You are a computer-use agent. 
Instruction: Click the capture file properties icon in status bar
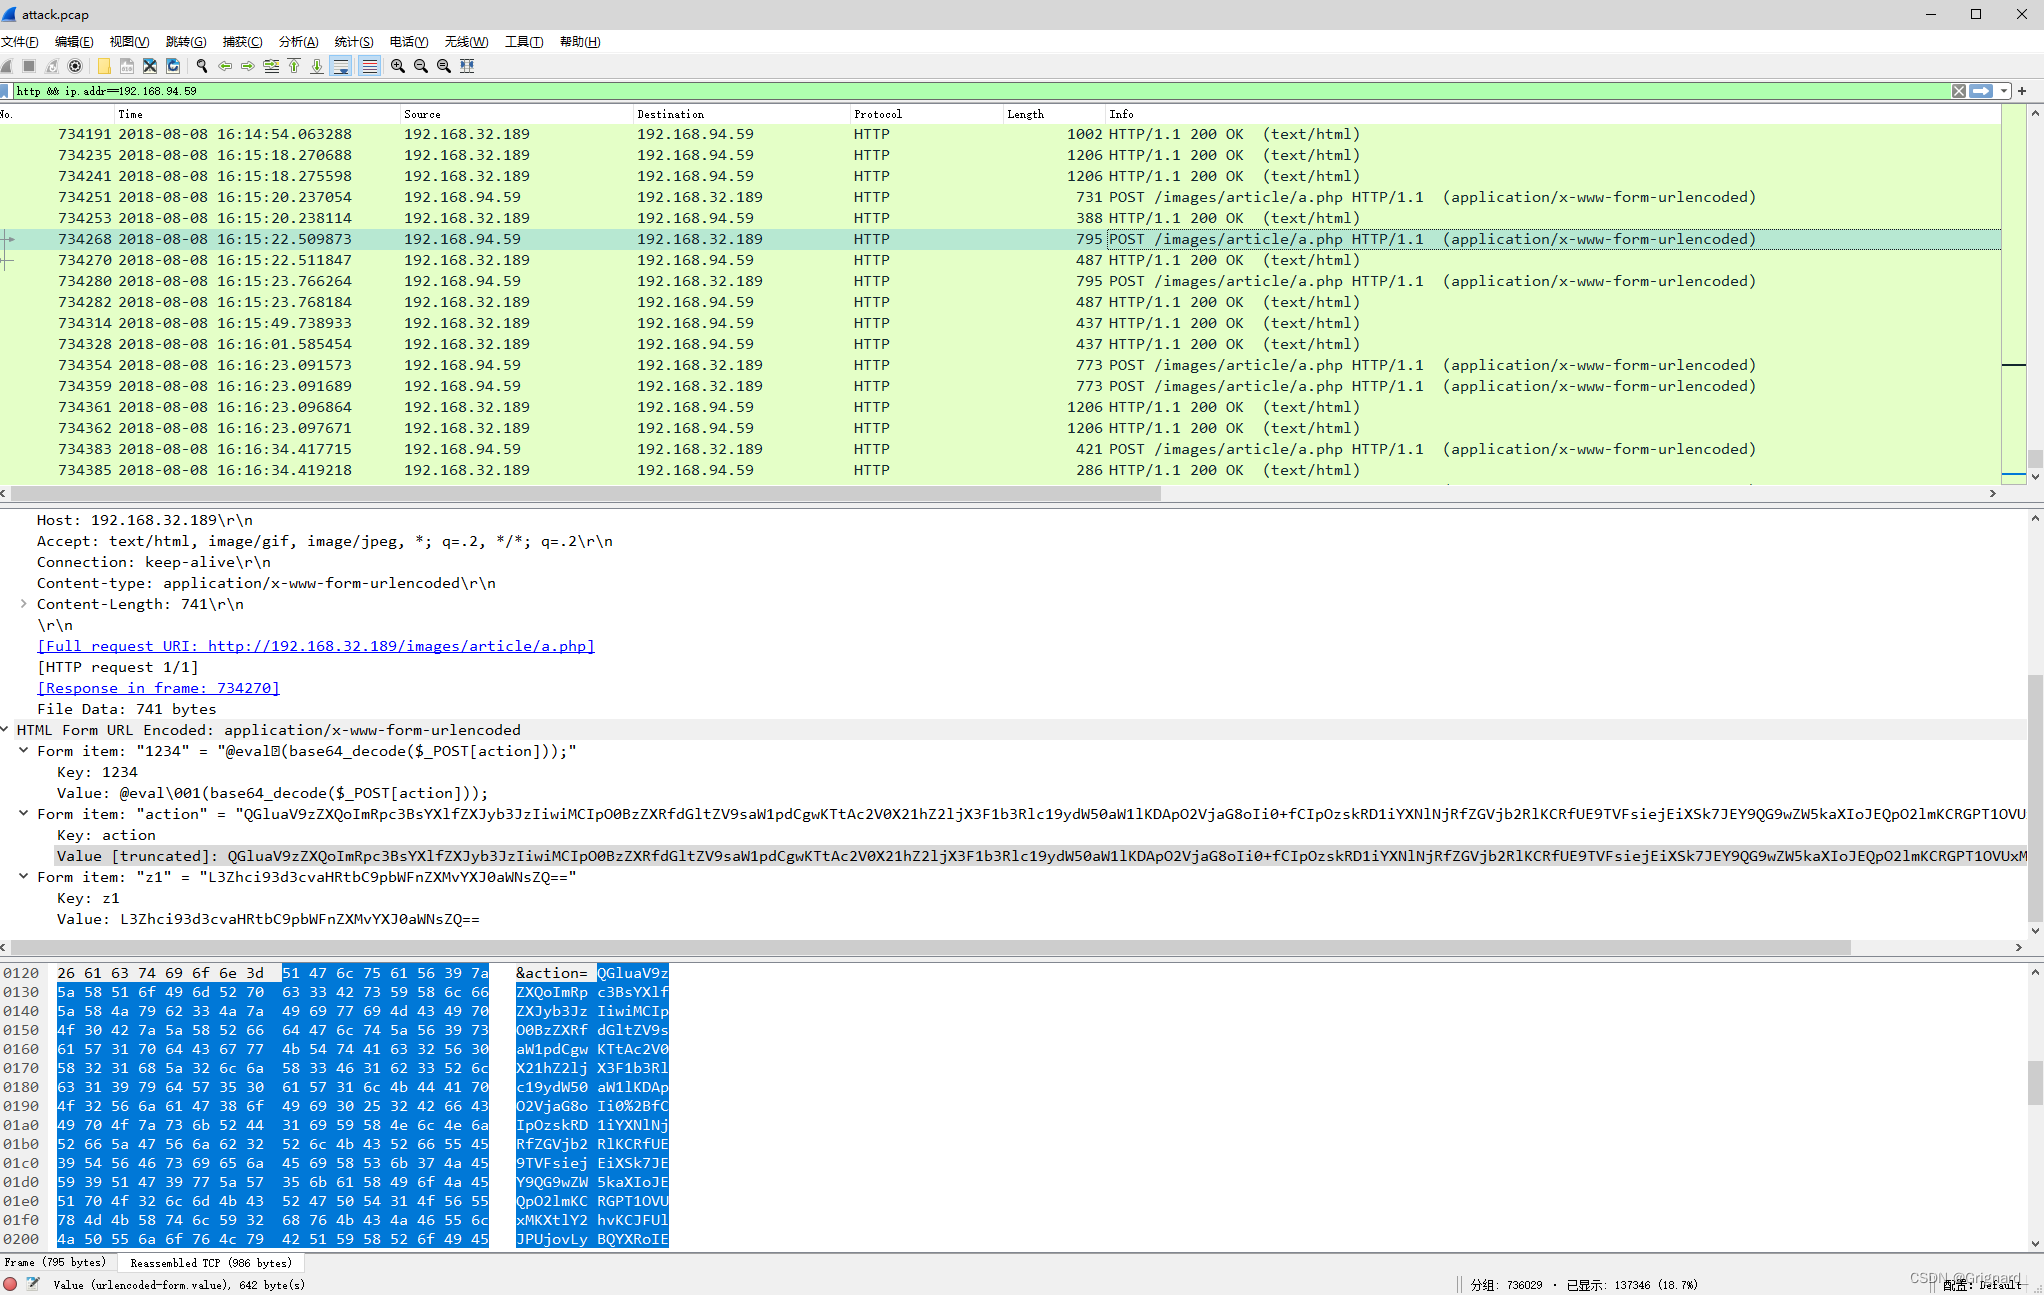(x=33, y=1284)
